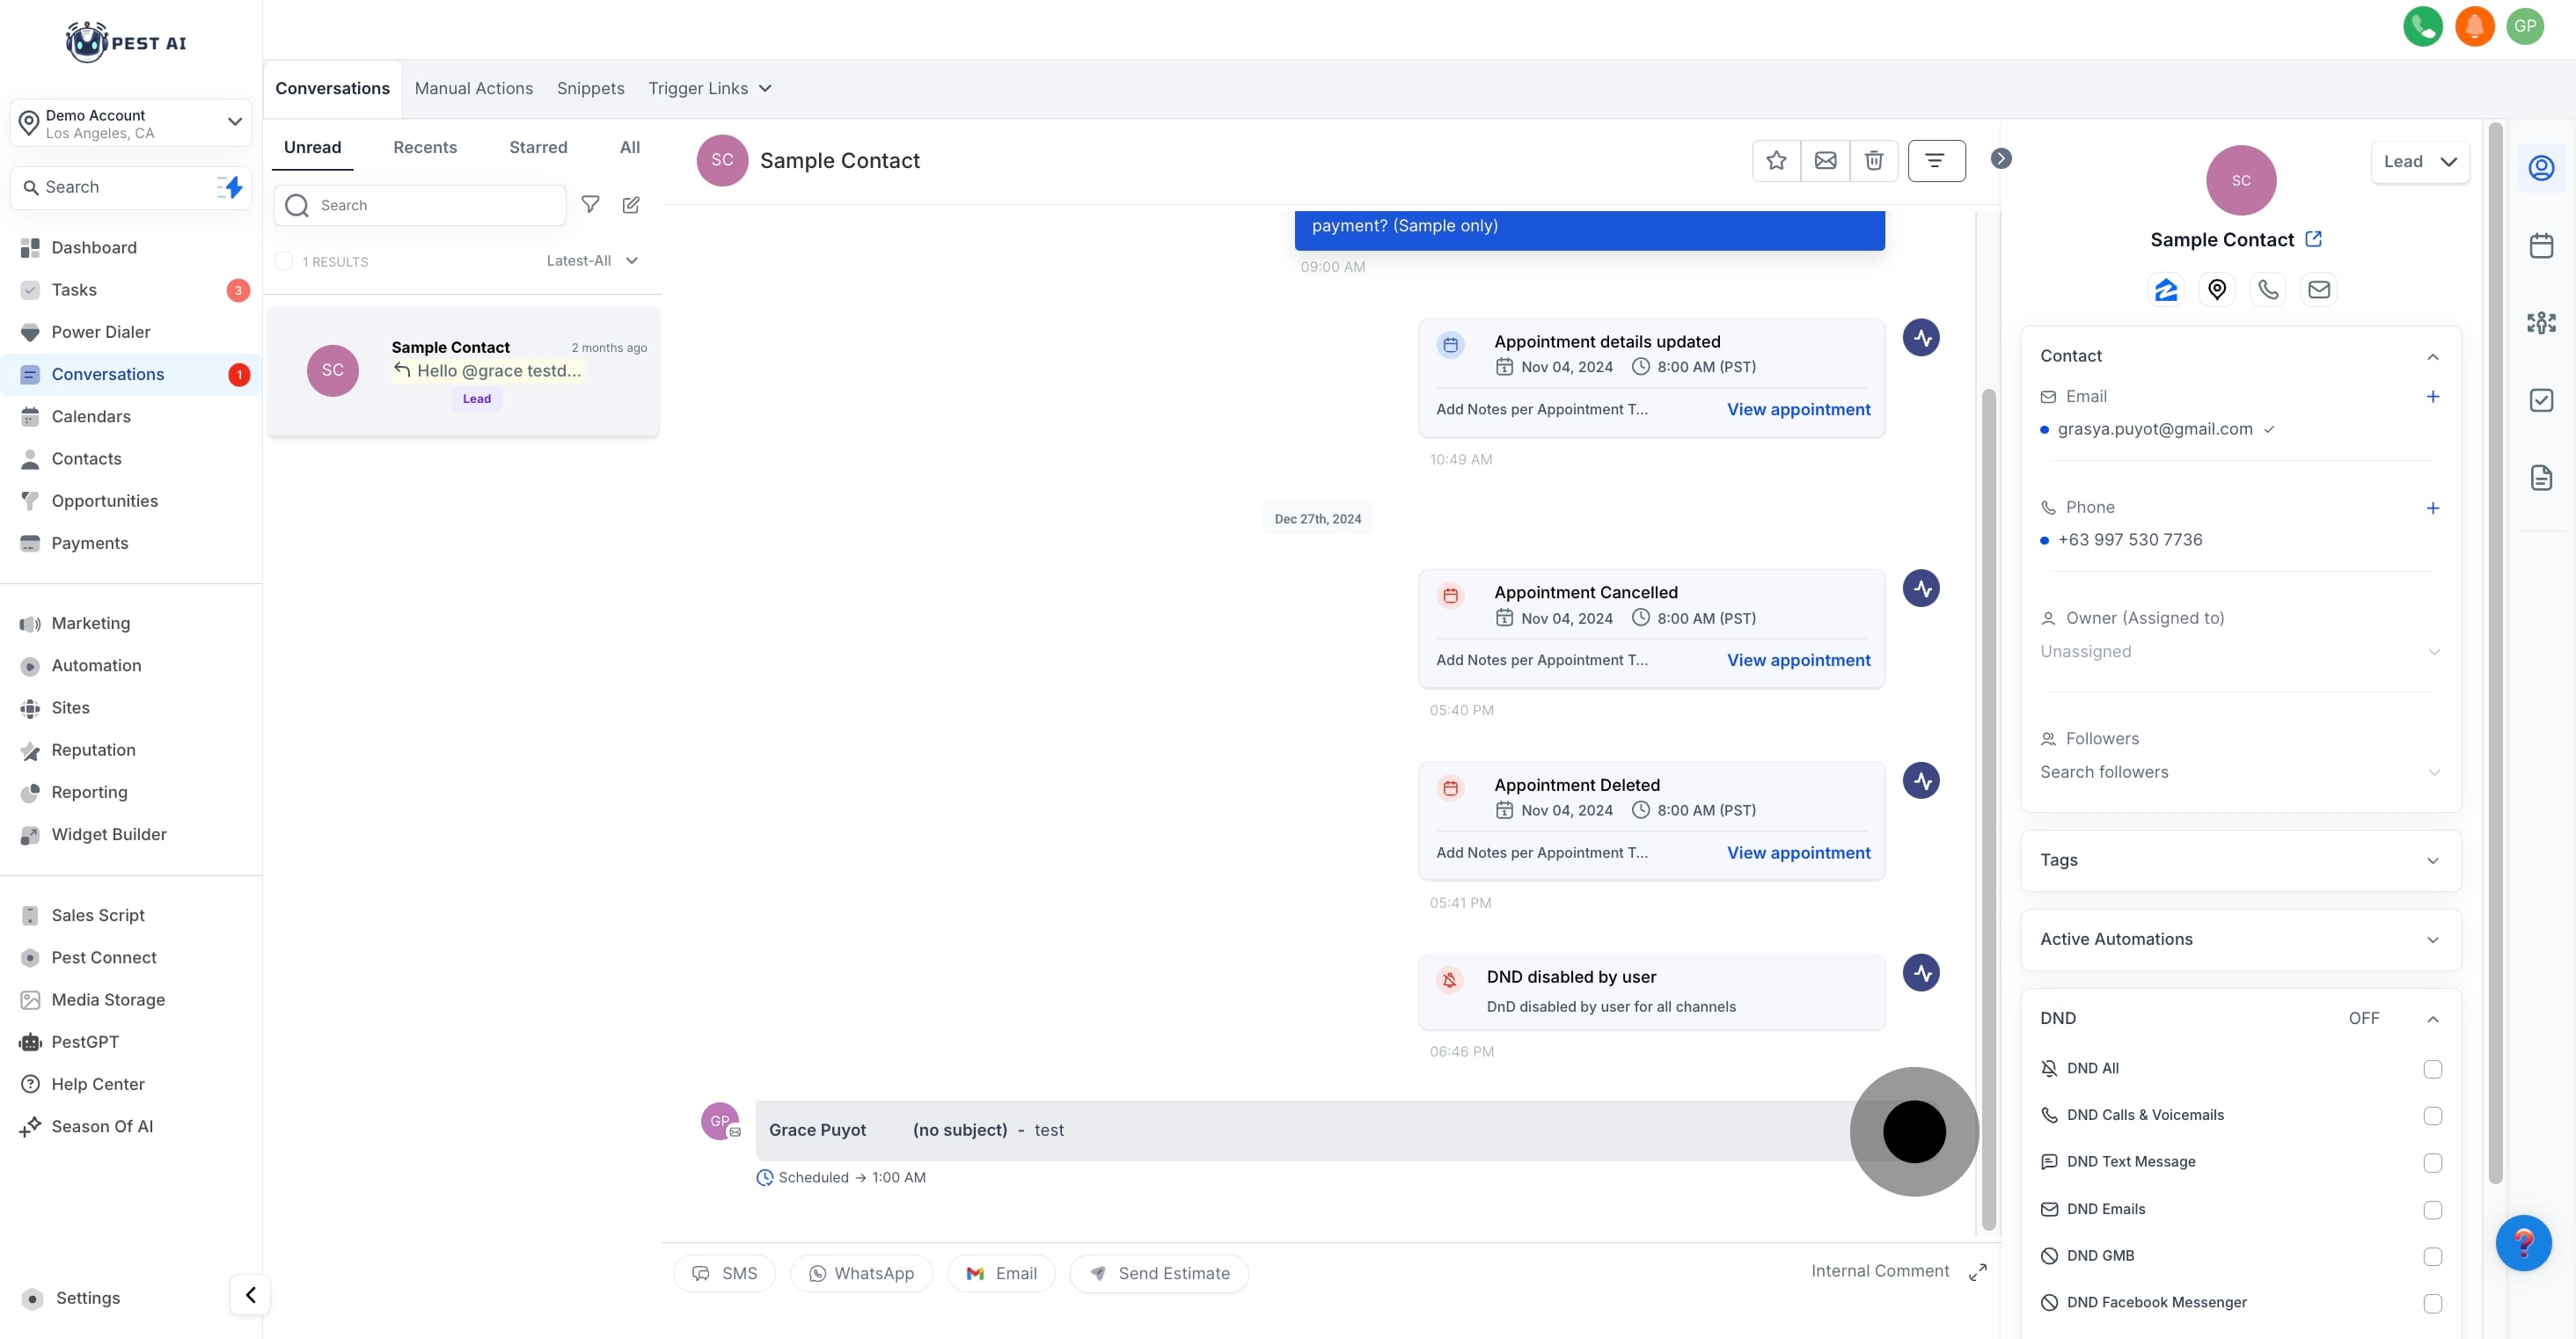Viewport: 2576px width, 1339px height.
Task: Enable the DND All checkbox
Action: (2432, 1069)
